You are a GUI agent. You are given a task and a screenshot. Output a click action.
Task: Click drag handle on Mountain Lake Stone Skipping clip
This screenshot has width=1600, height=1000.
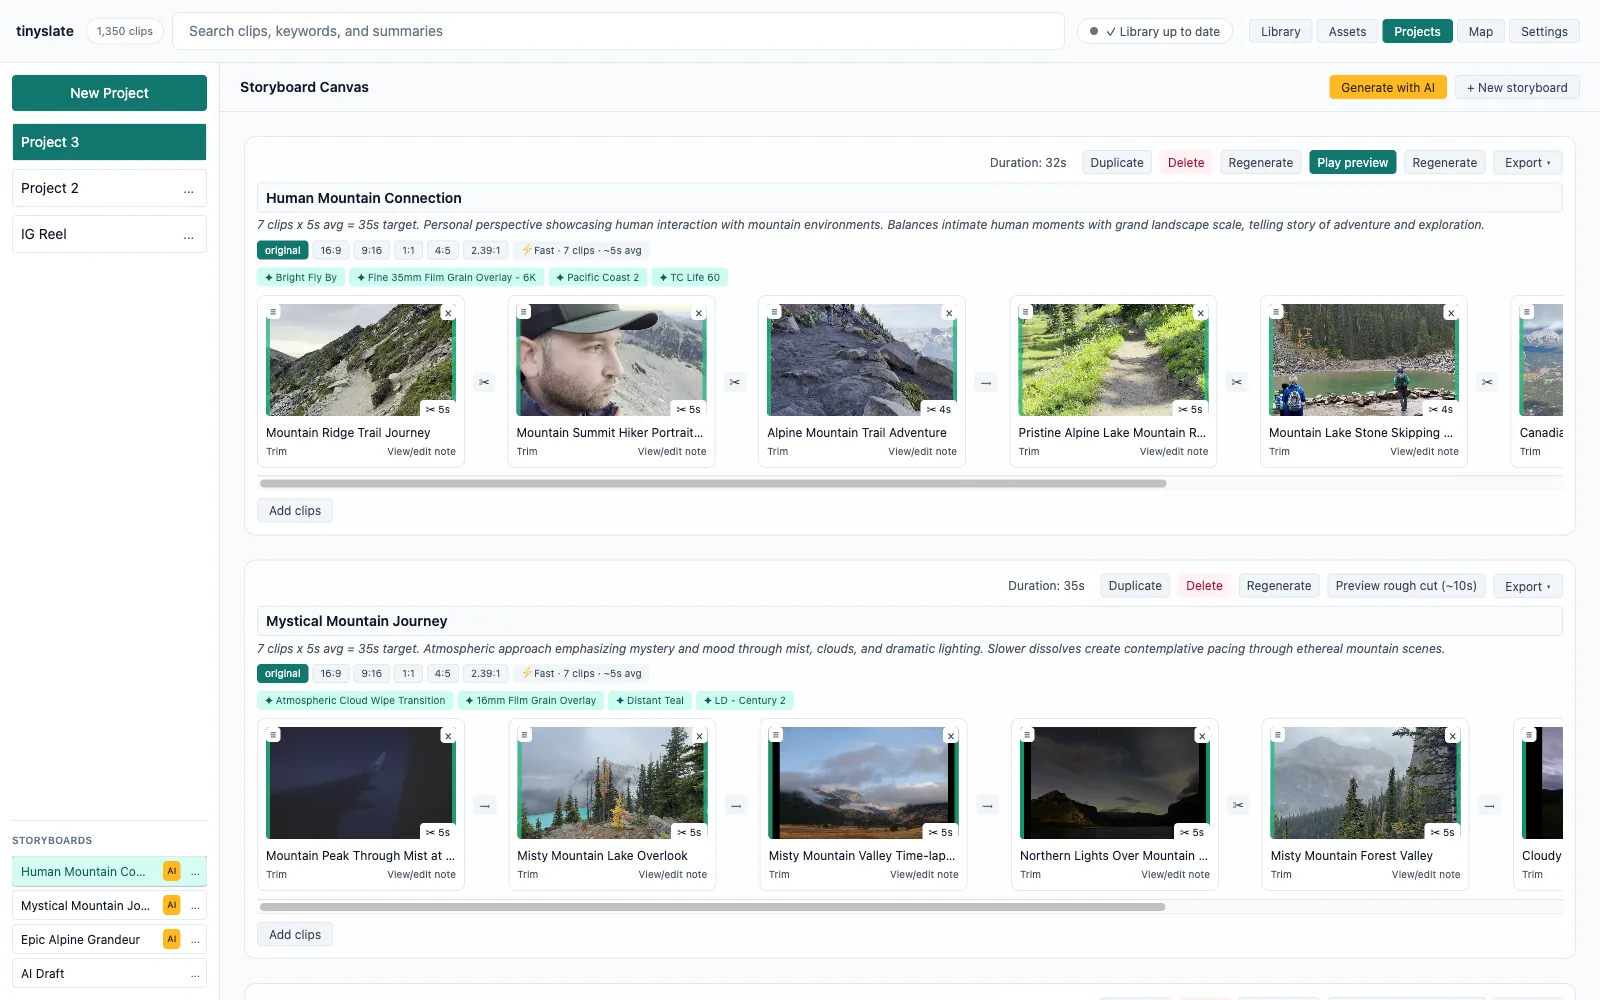coord(1276,312)
